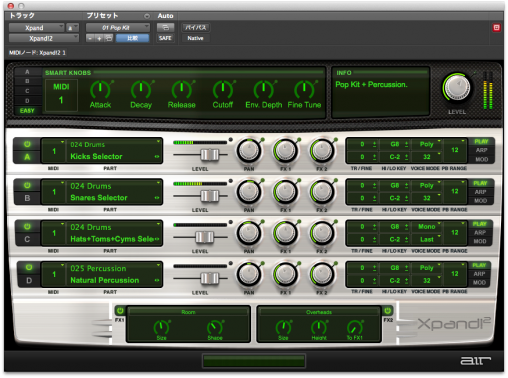This screenshot has width=508, height=378.
Task: Open MIDI channel dropdown for part A
Action: (53, 151)
